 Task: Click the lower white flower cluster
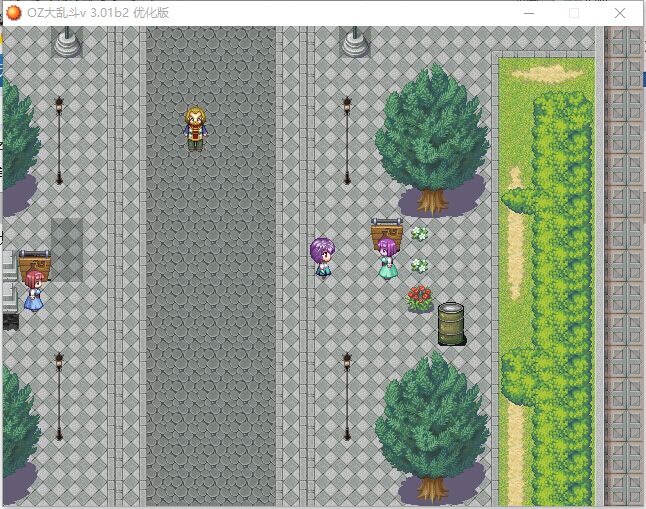click(420, 265)
